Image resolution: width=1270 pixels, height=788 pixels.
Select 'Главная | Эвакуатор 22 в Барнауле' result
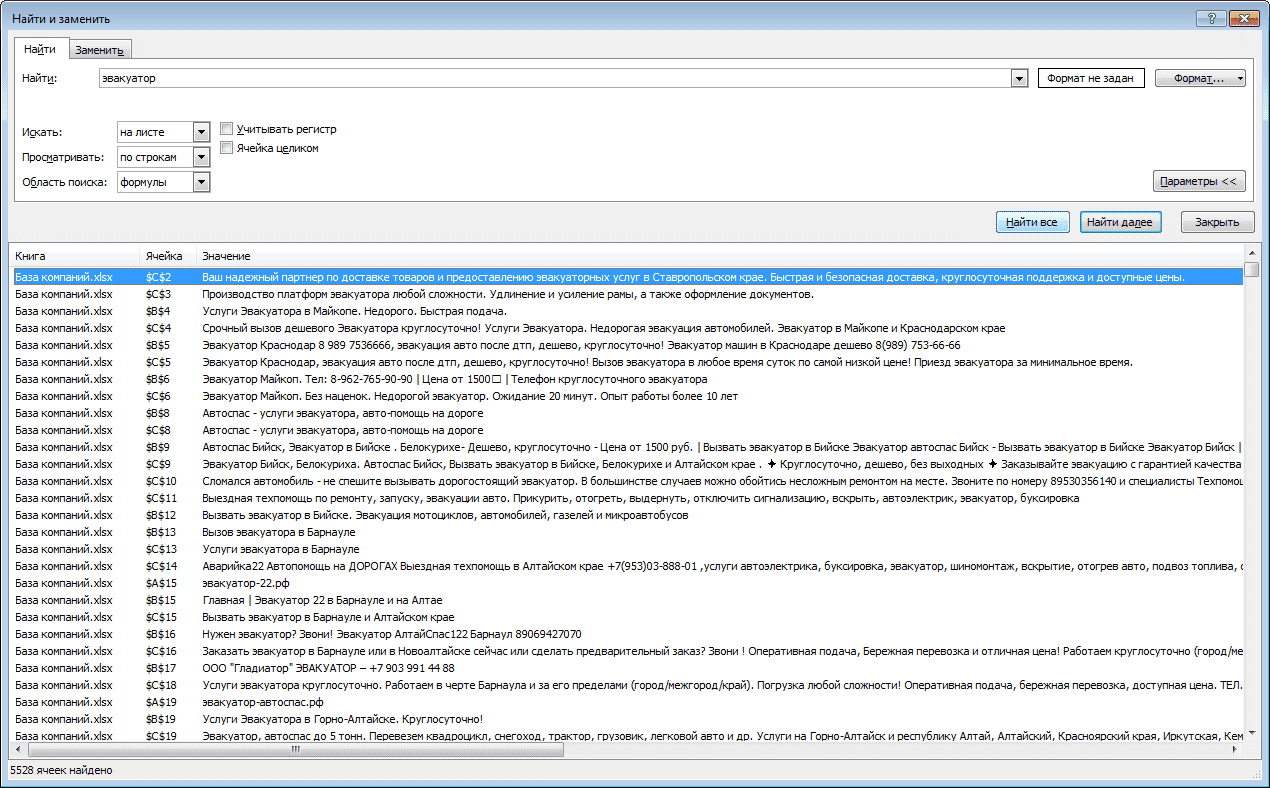[627, 600]
